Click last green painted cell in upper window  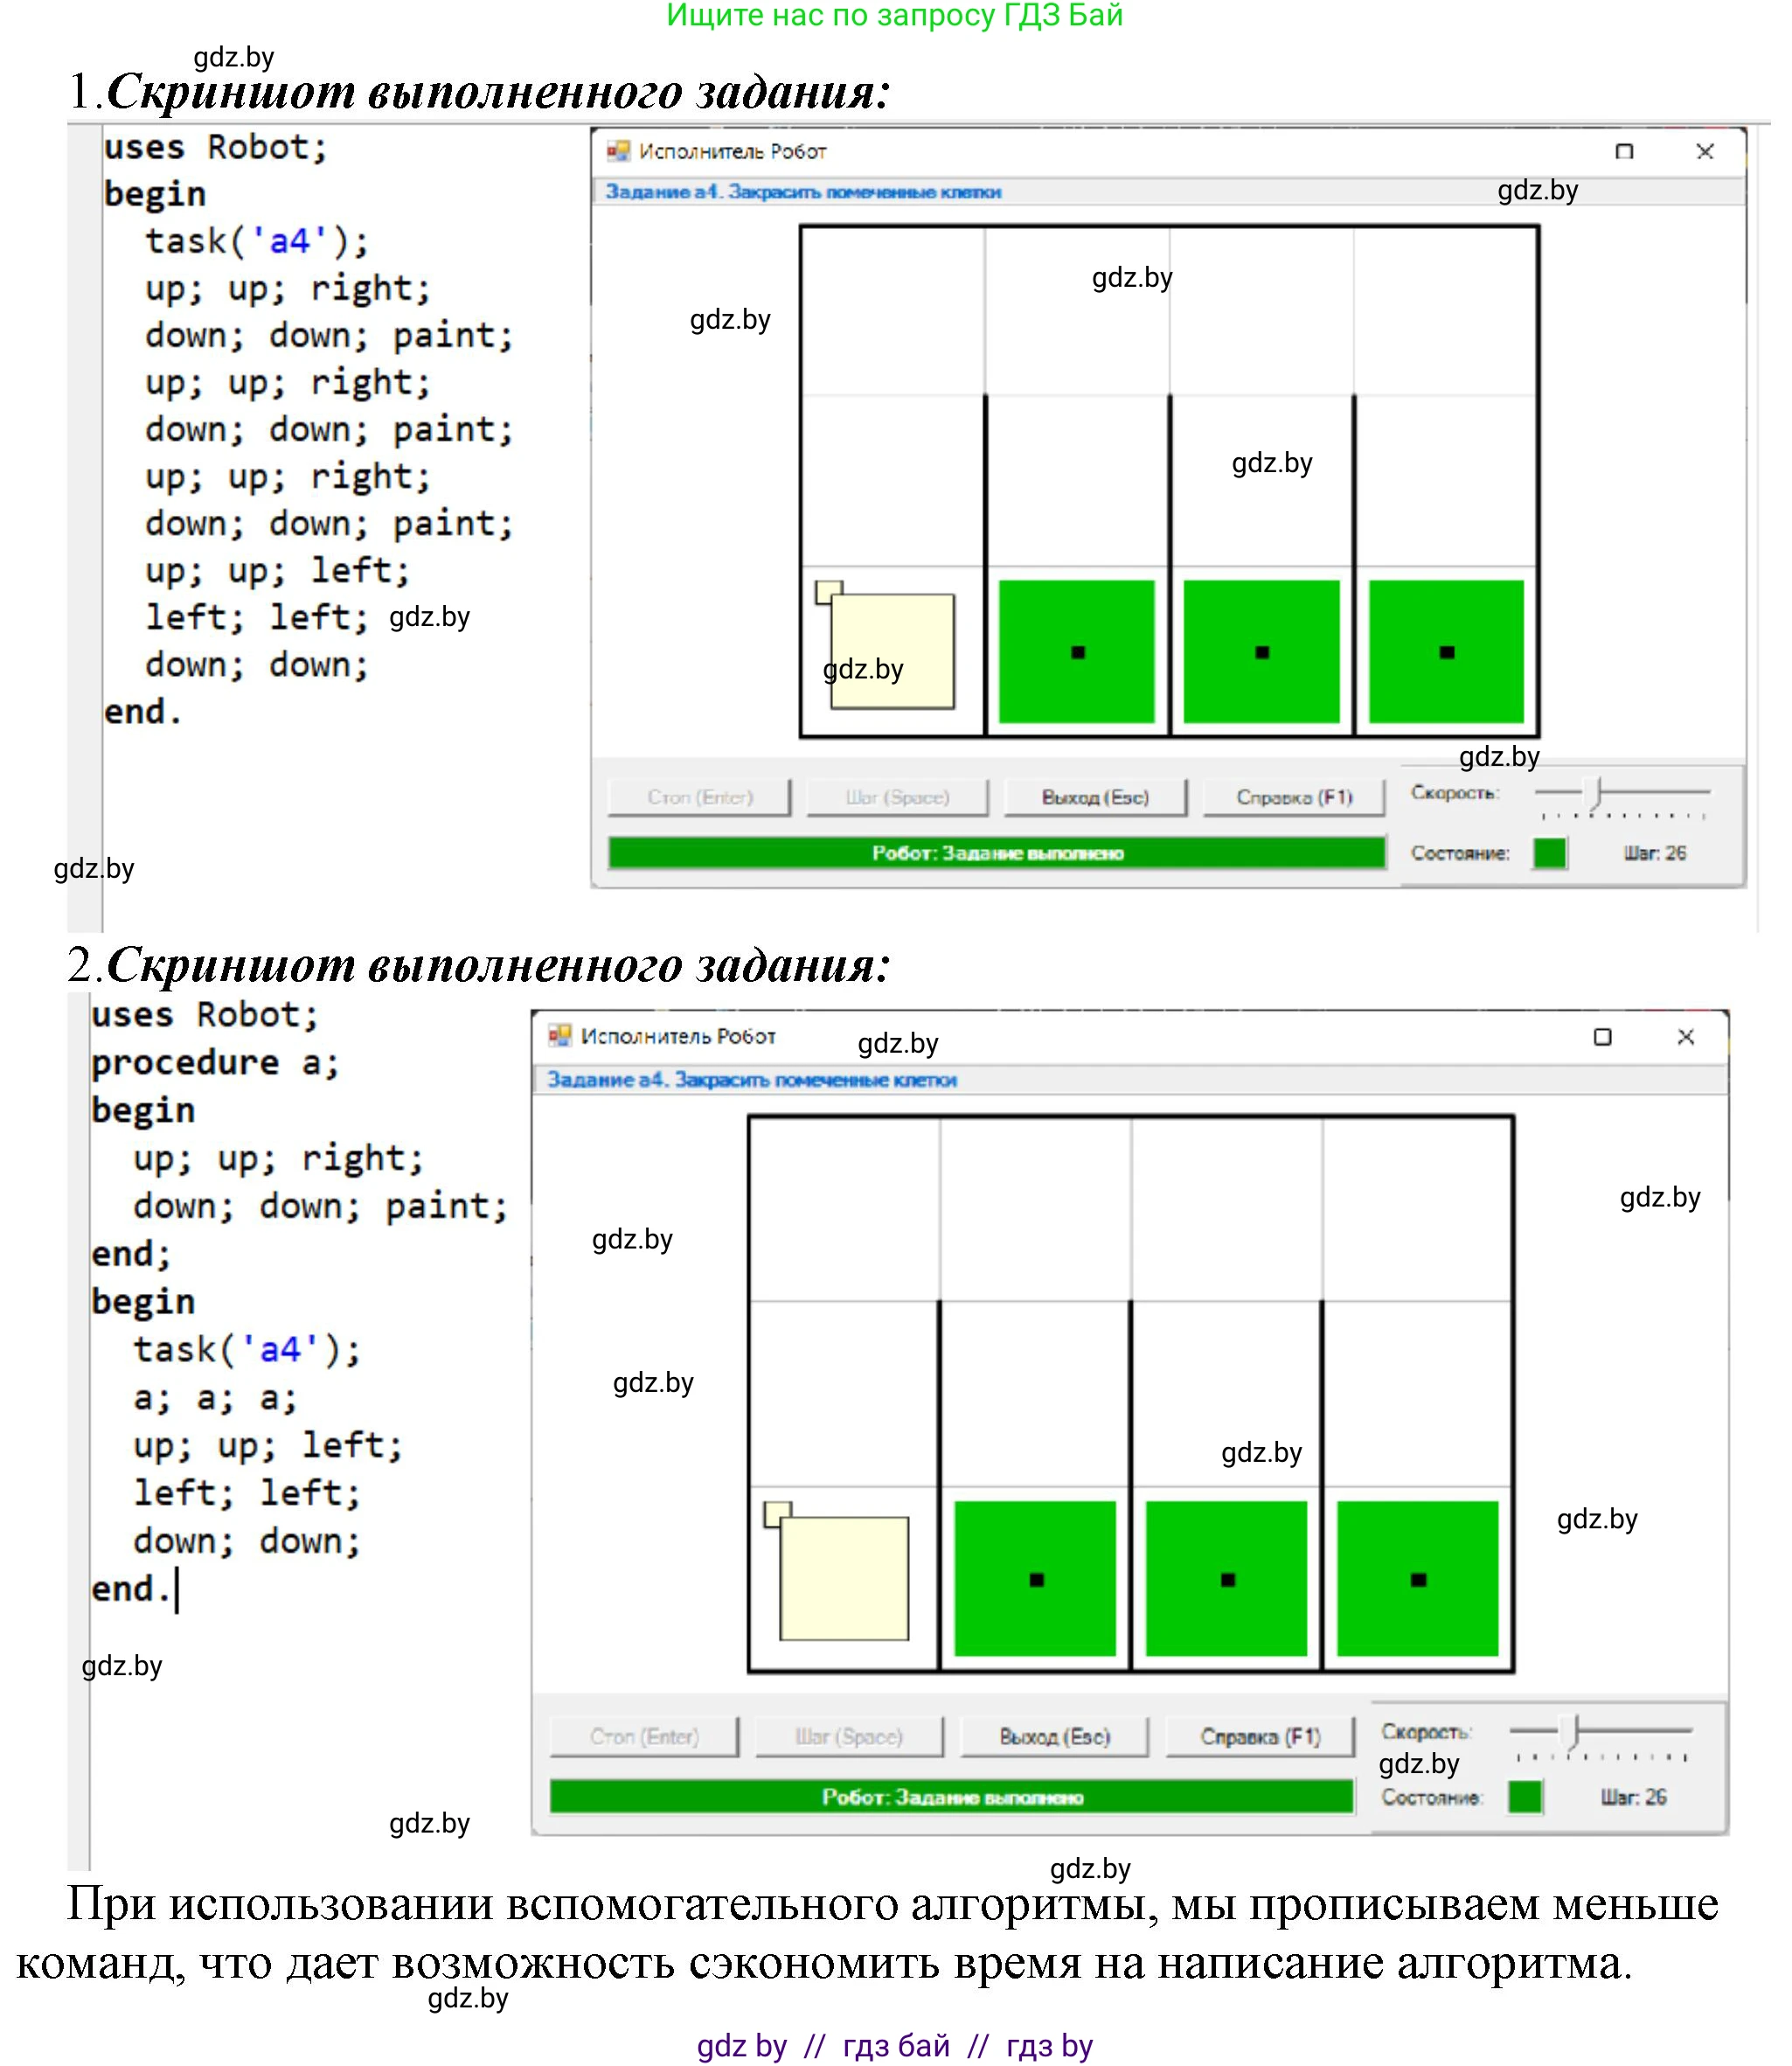point(1446,651)
